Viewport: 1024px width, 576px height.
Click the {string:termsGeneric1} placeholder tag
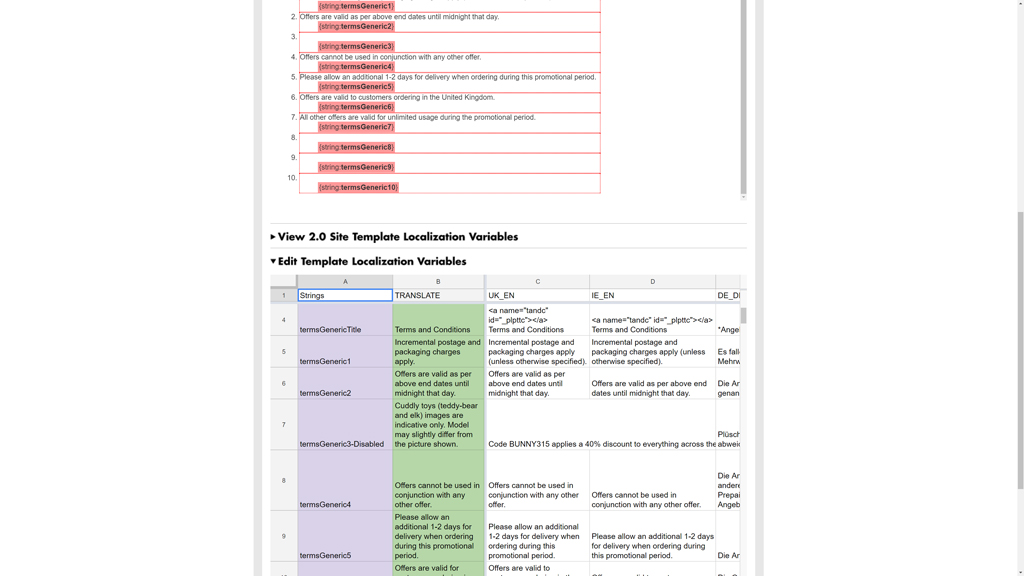(x=356, y=6)
